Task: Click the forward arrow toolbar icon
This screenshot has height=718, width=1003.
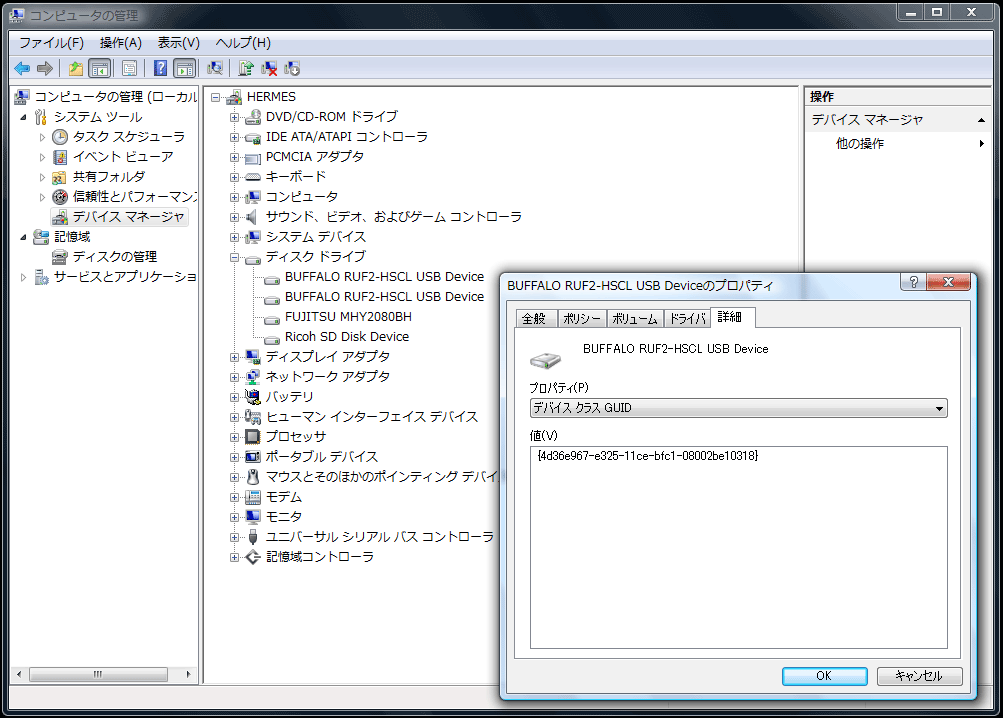Action: tap(44, 68)
